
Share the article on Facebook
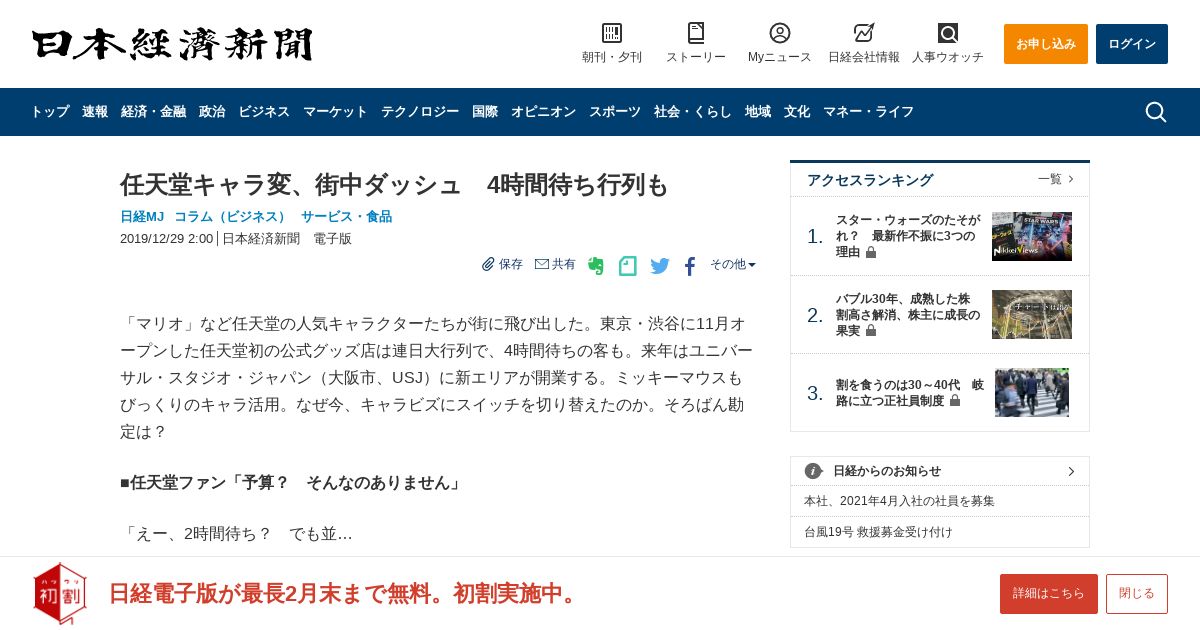[690, 266]
